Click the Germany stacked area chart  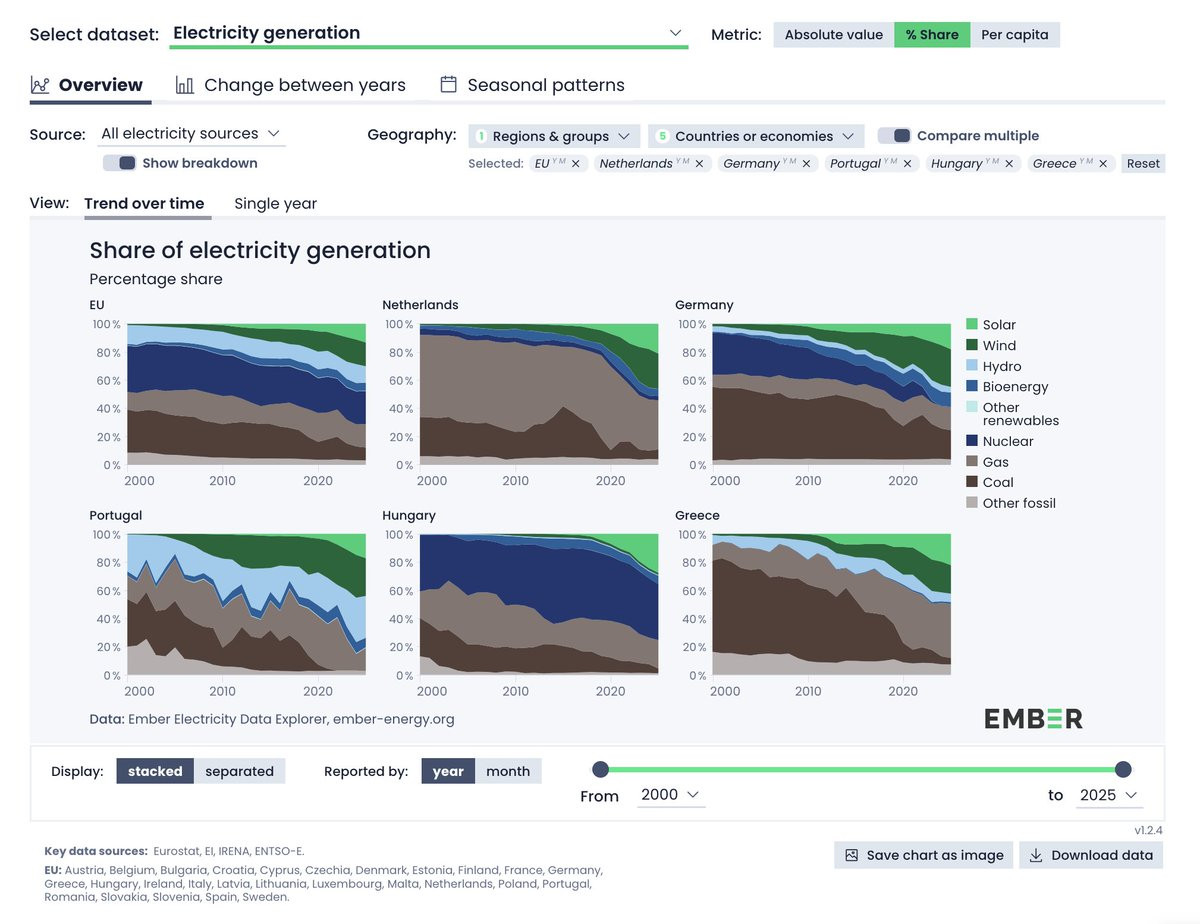(831, 394)
